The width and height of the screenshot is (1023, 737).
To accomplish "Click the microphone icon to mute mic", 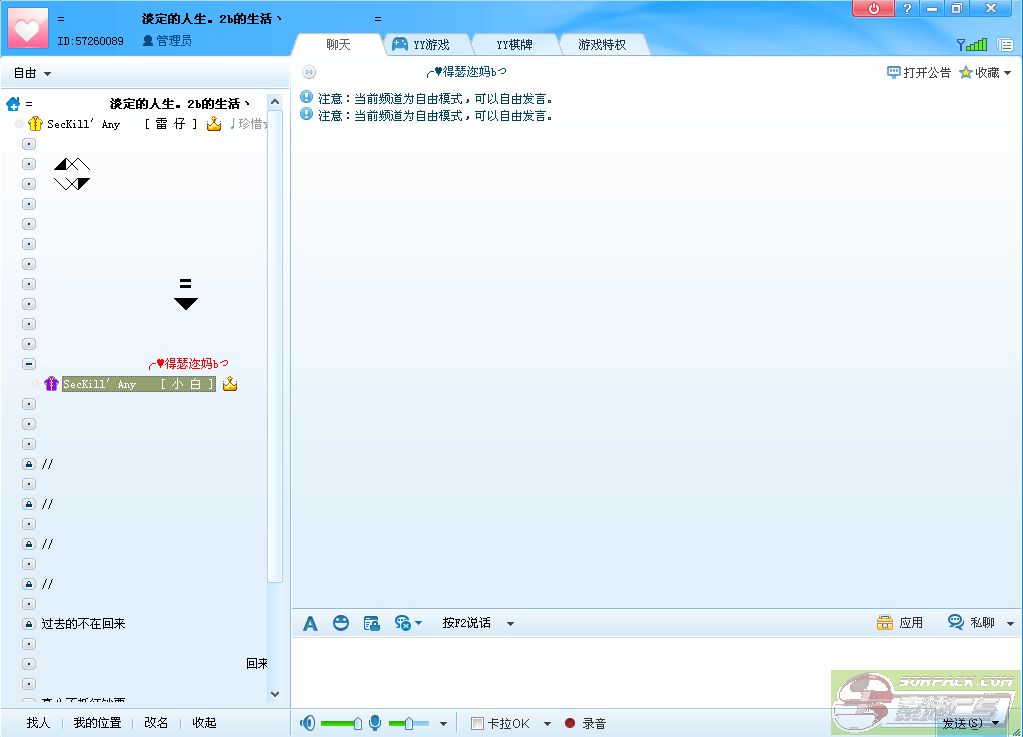I will pos(375,723).
